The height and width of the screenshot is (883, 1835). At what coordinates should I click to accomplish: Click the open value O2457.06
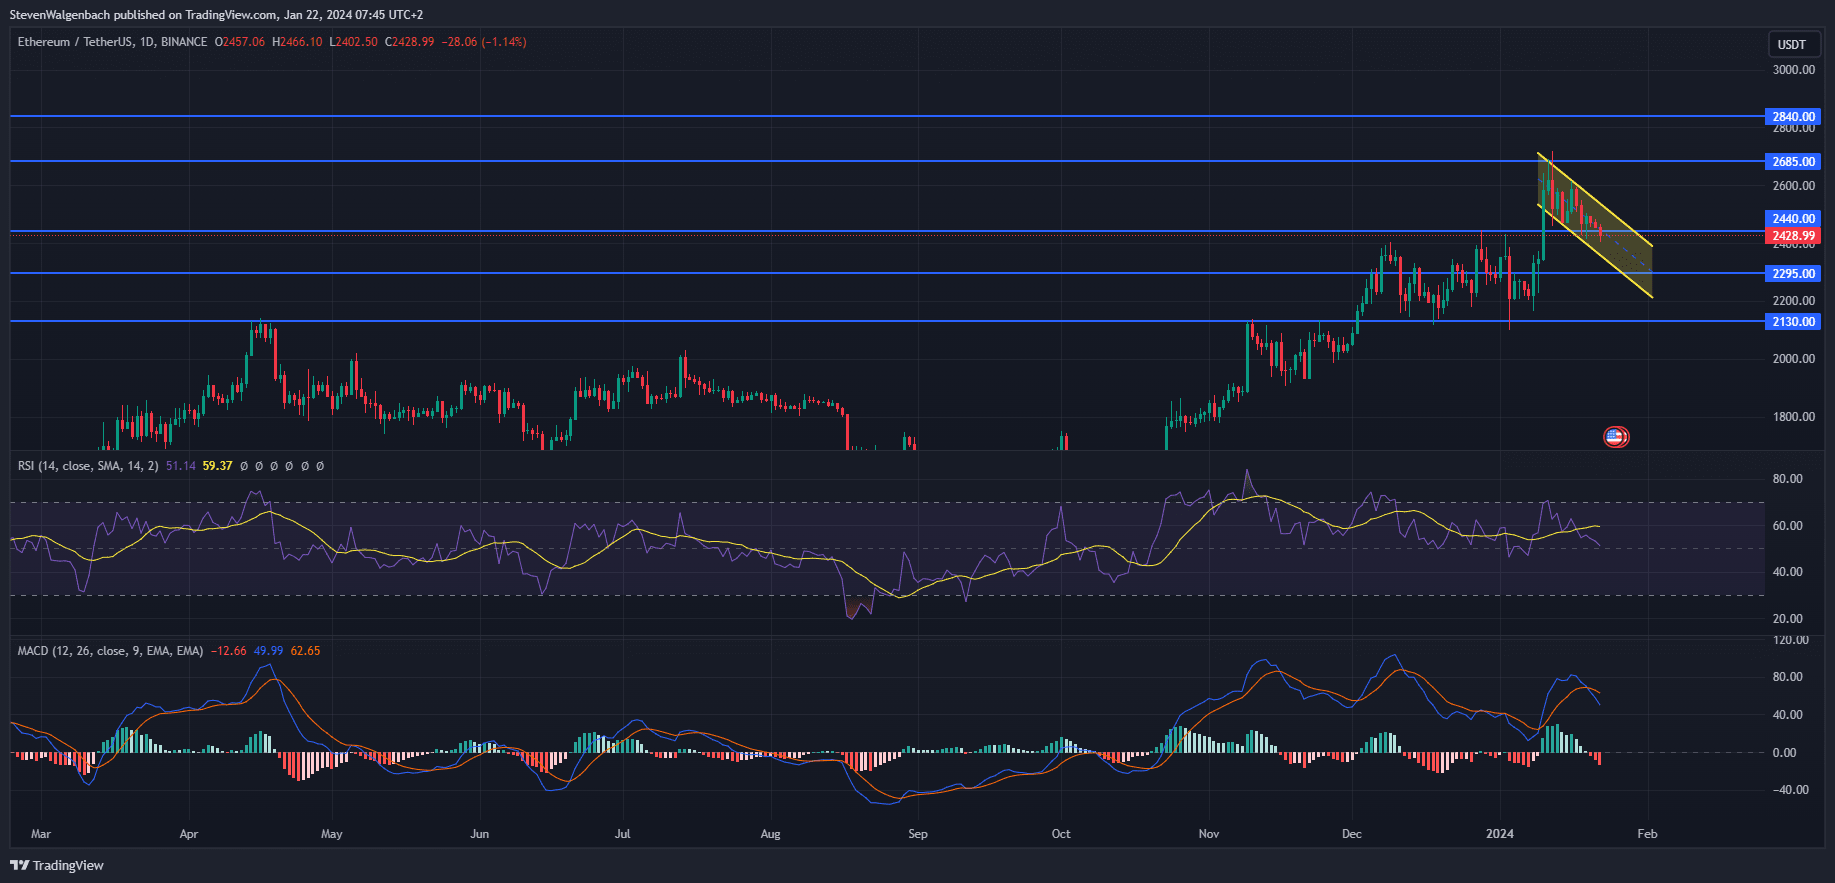click(x=240, y=42)
